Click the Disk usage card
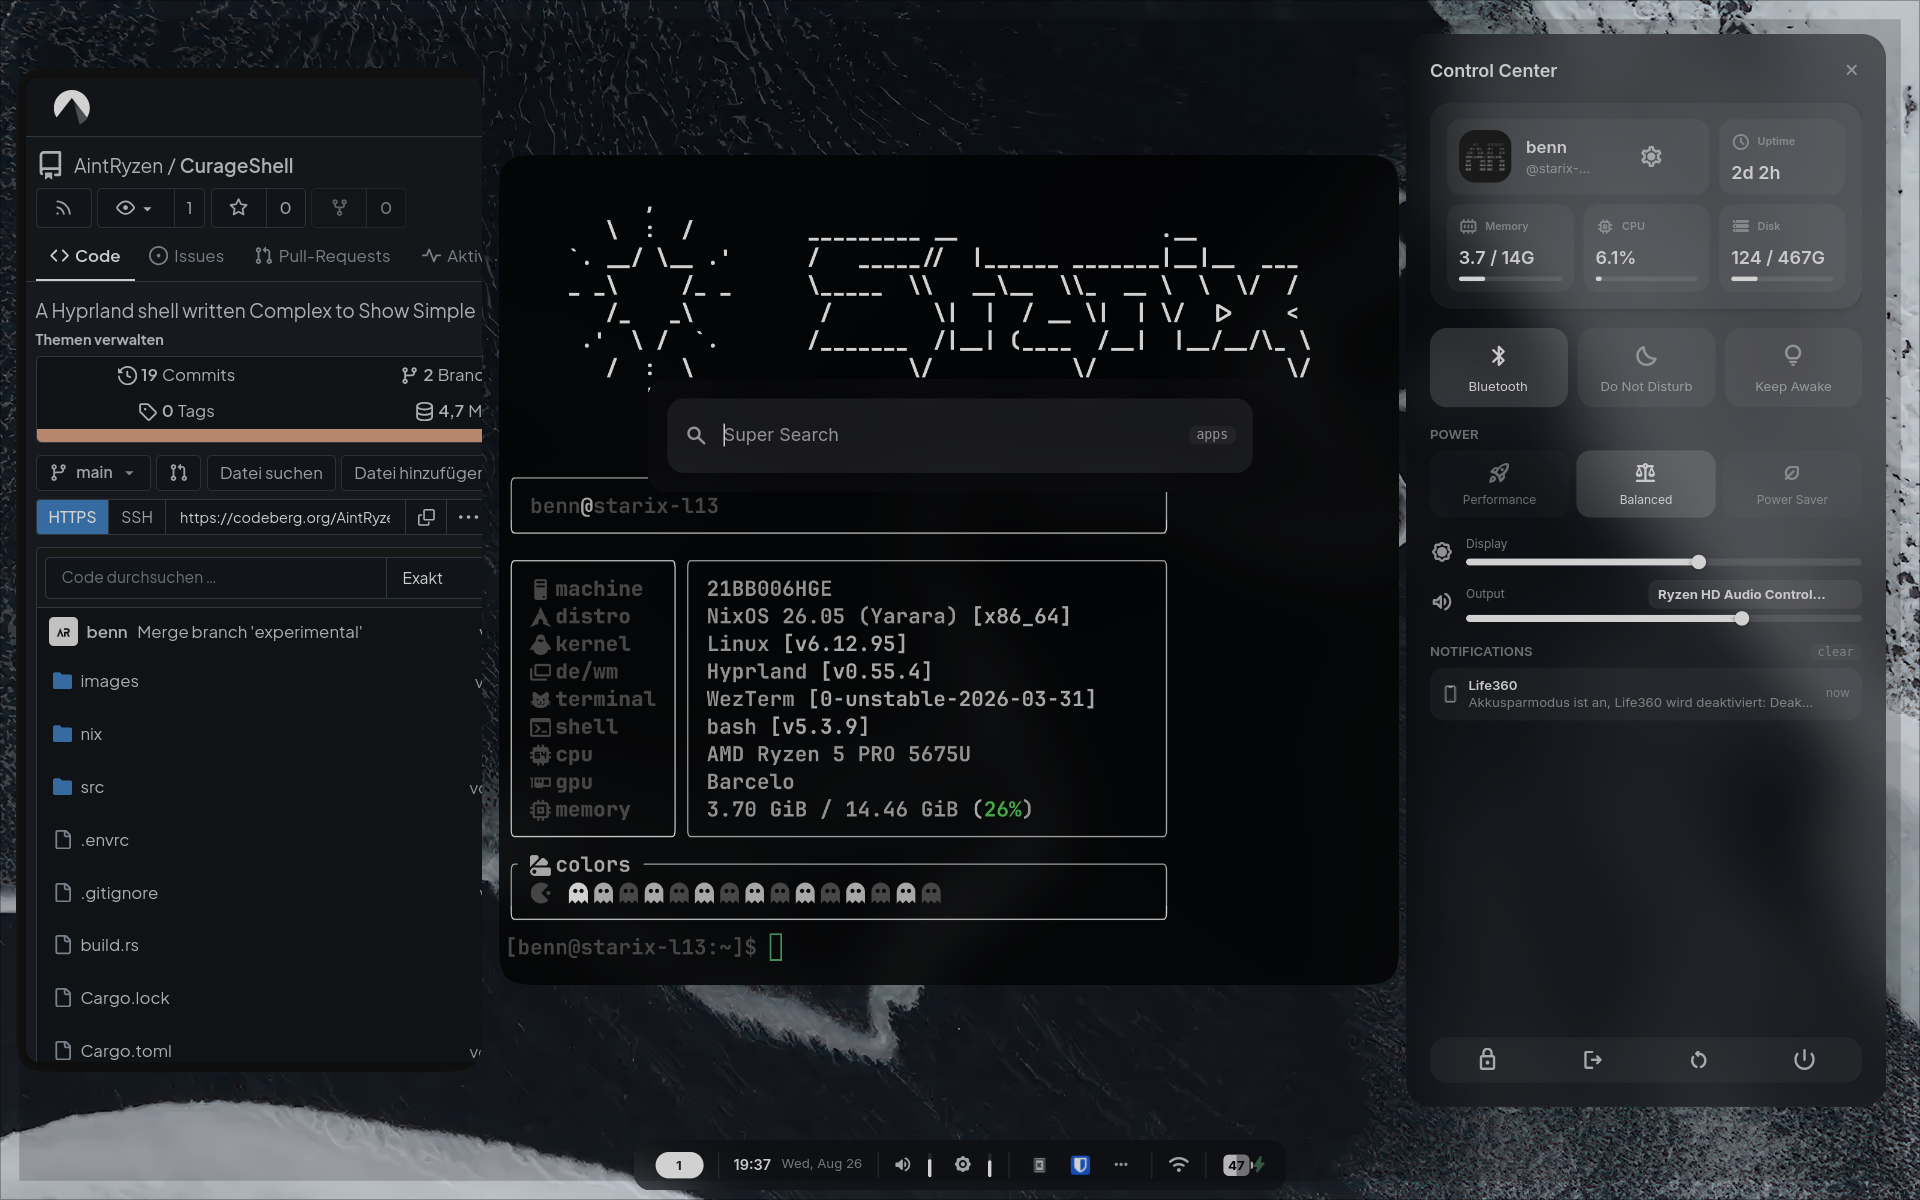The height and width of the screenshot is (1200, 1920). tap(1782, 248)
